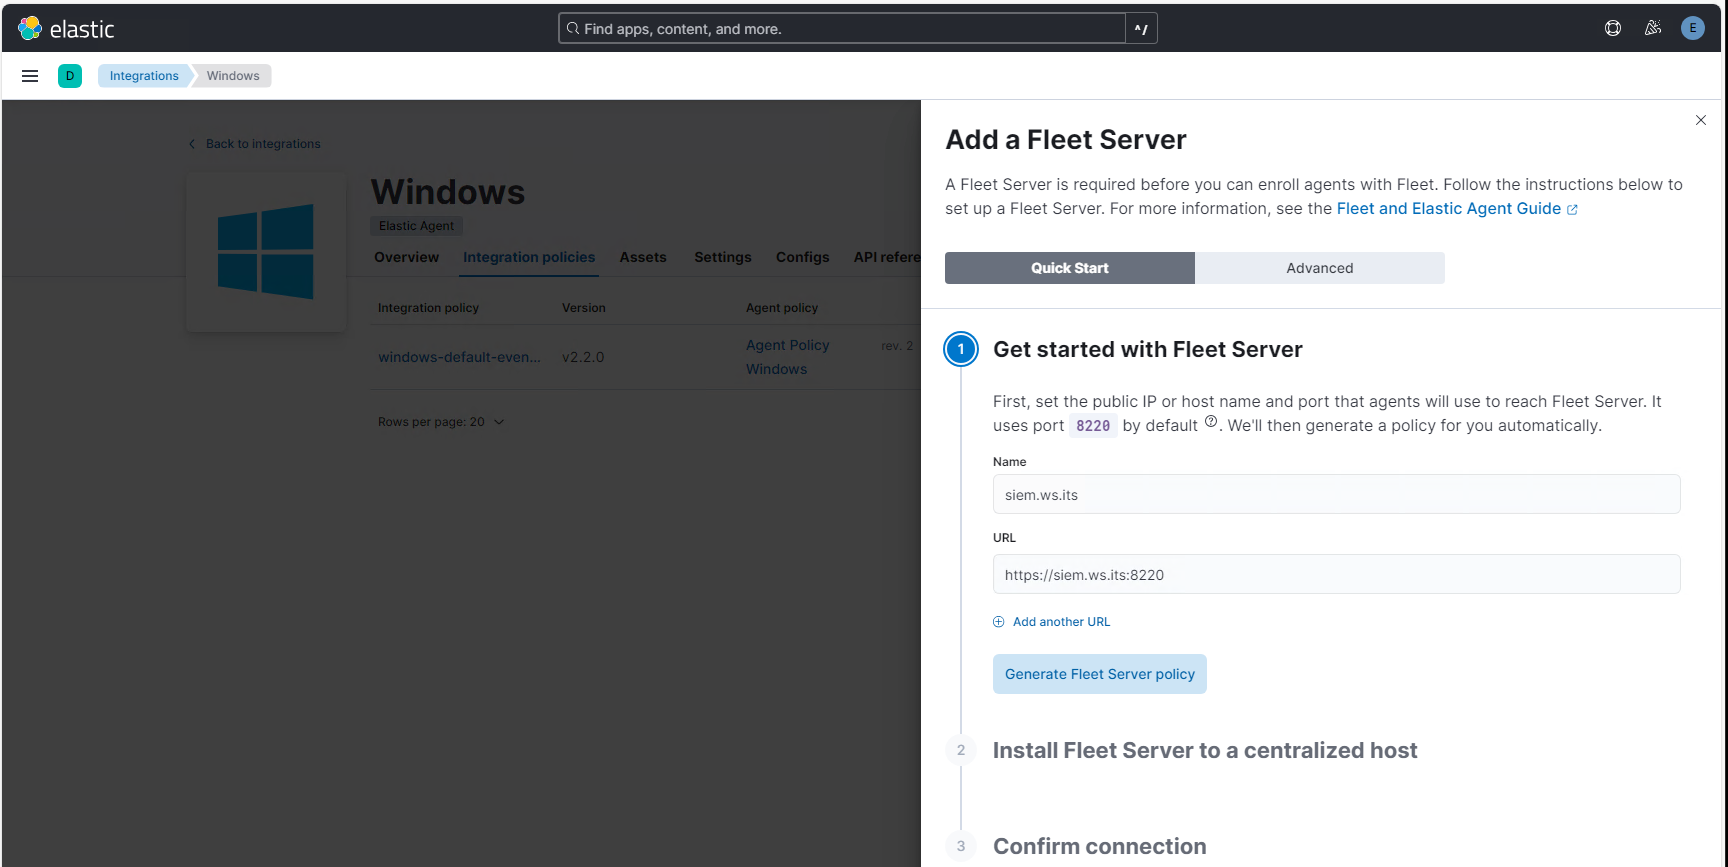Open the hamburger navigation menu

30,76
